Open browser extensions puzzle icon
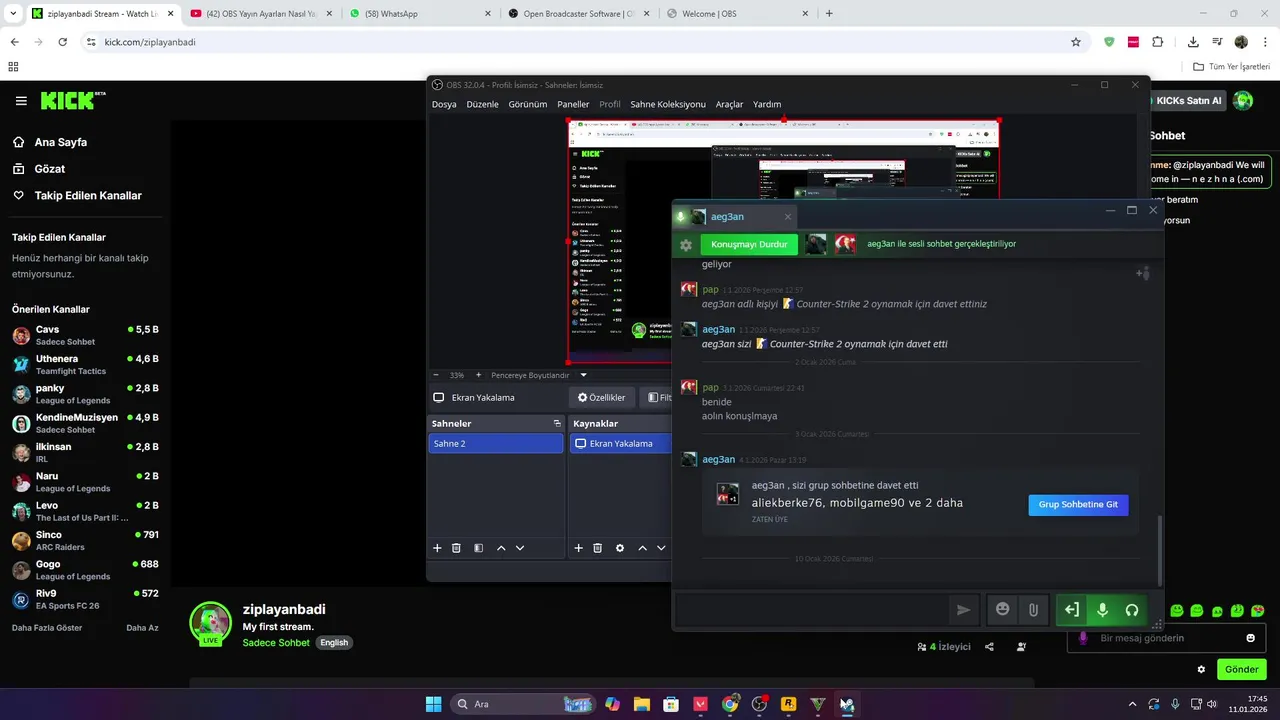1280x720 pixels. (1157, 42)
